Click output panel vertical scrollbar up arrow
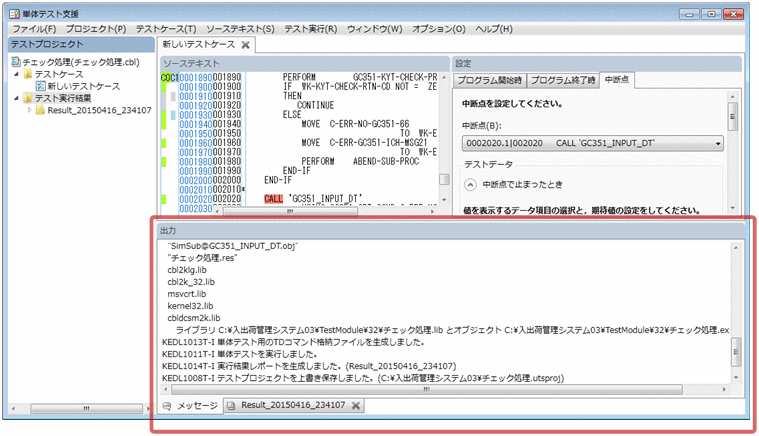Viewport: 759px width, 436px height. tap(736, 247)
